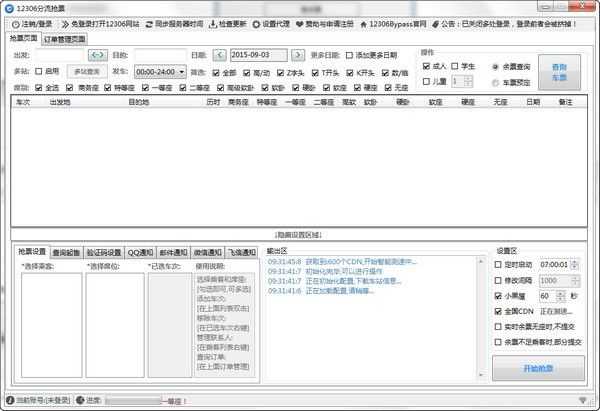Open the departure time 00:00-24:00 dropdown
Image resolution: width=600 pixels, height=411 pixels.
[x=160, y=72]
